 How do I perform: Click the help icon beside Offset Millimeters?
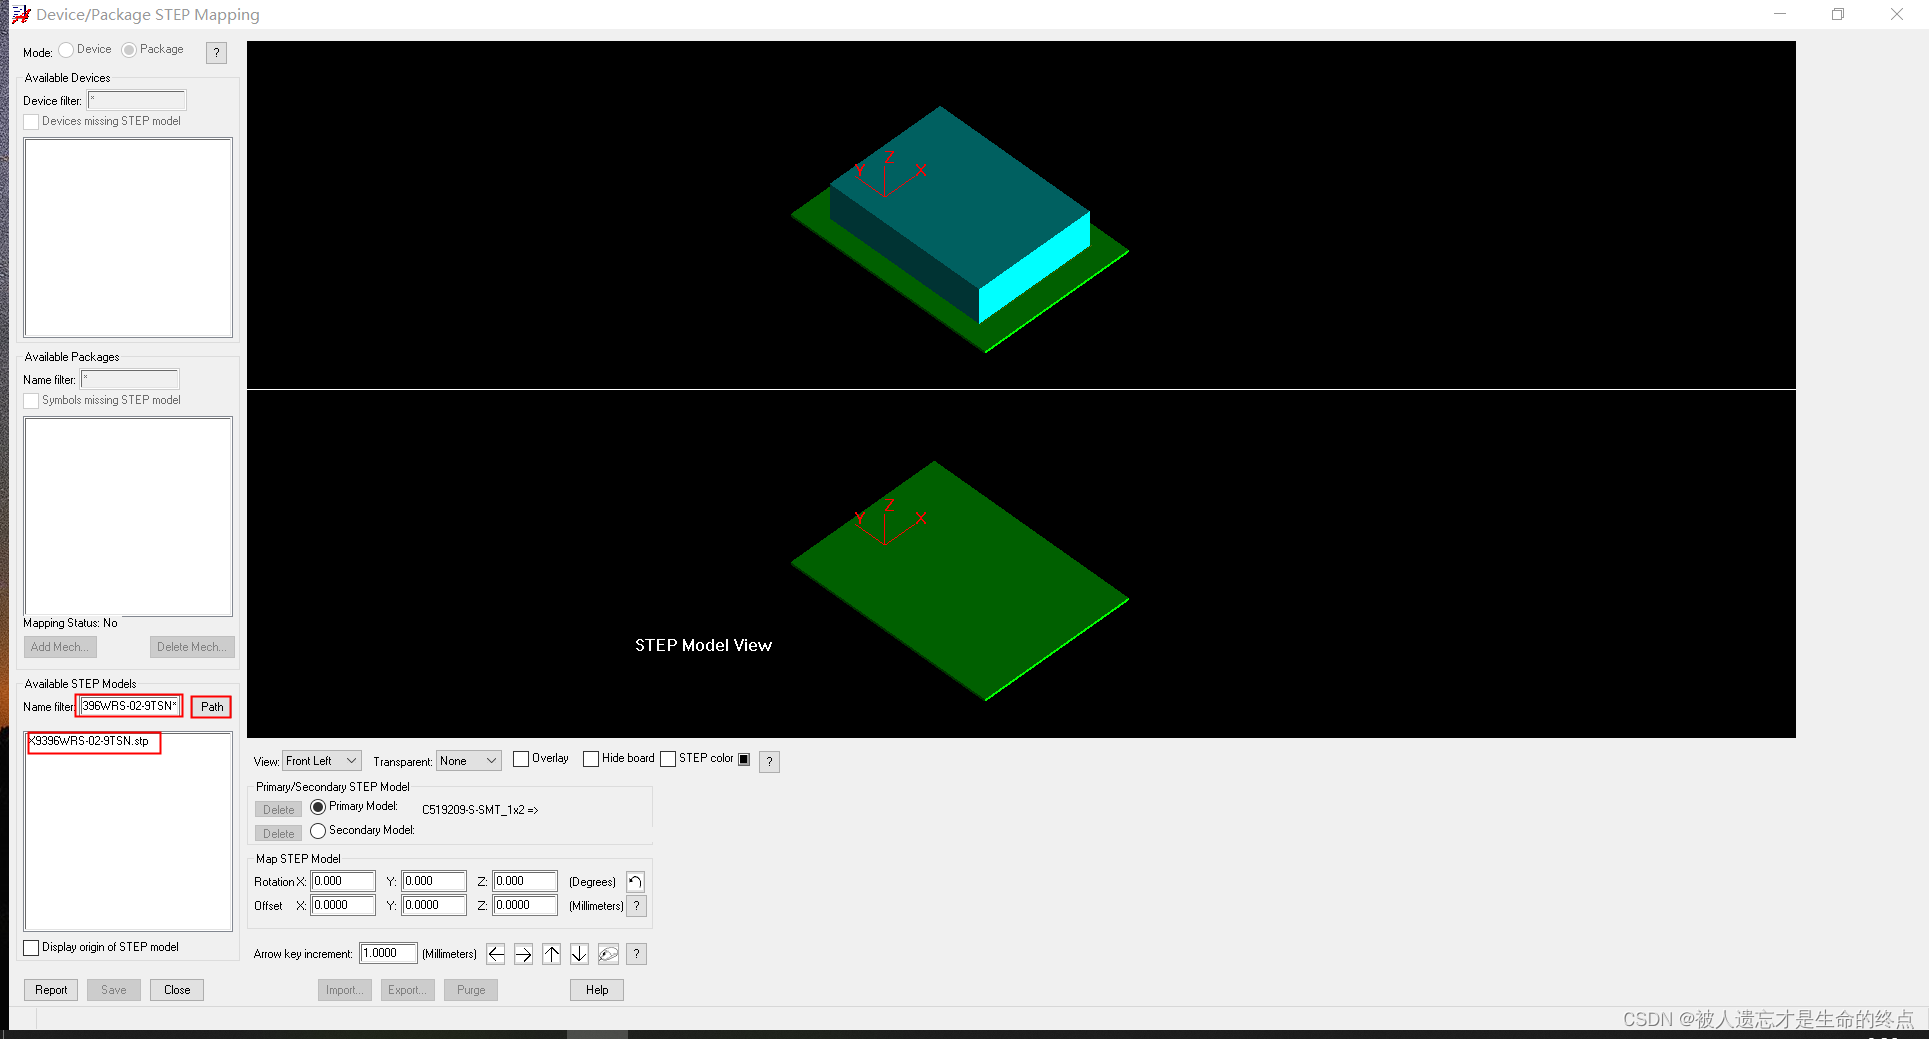(636, 905)
